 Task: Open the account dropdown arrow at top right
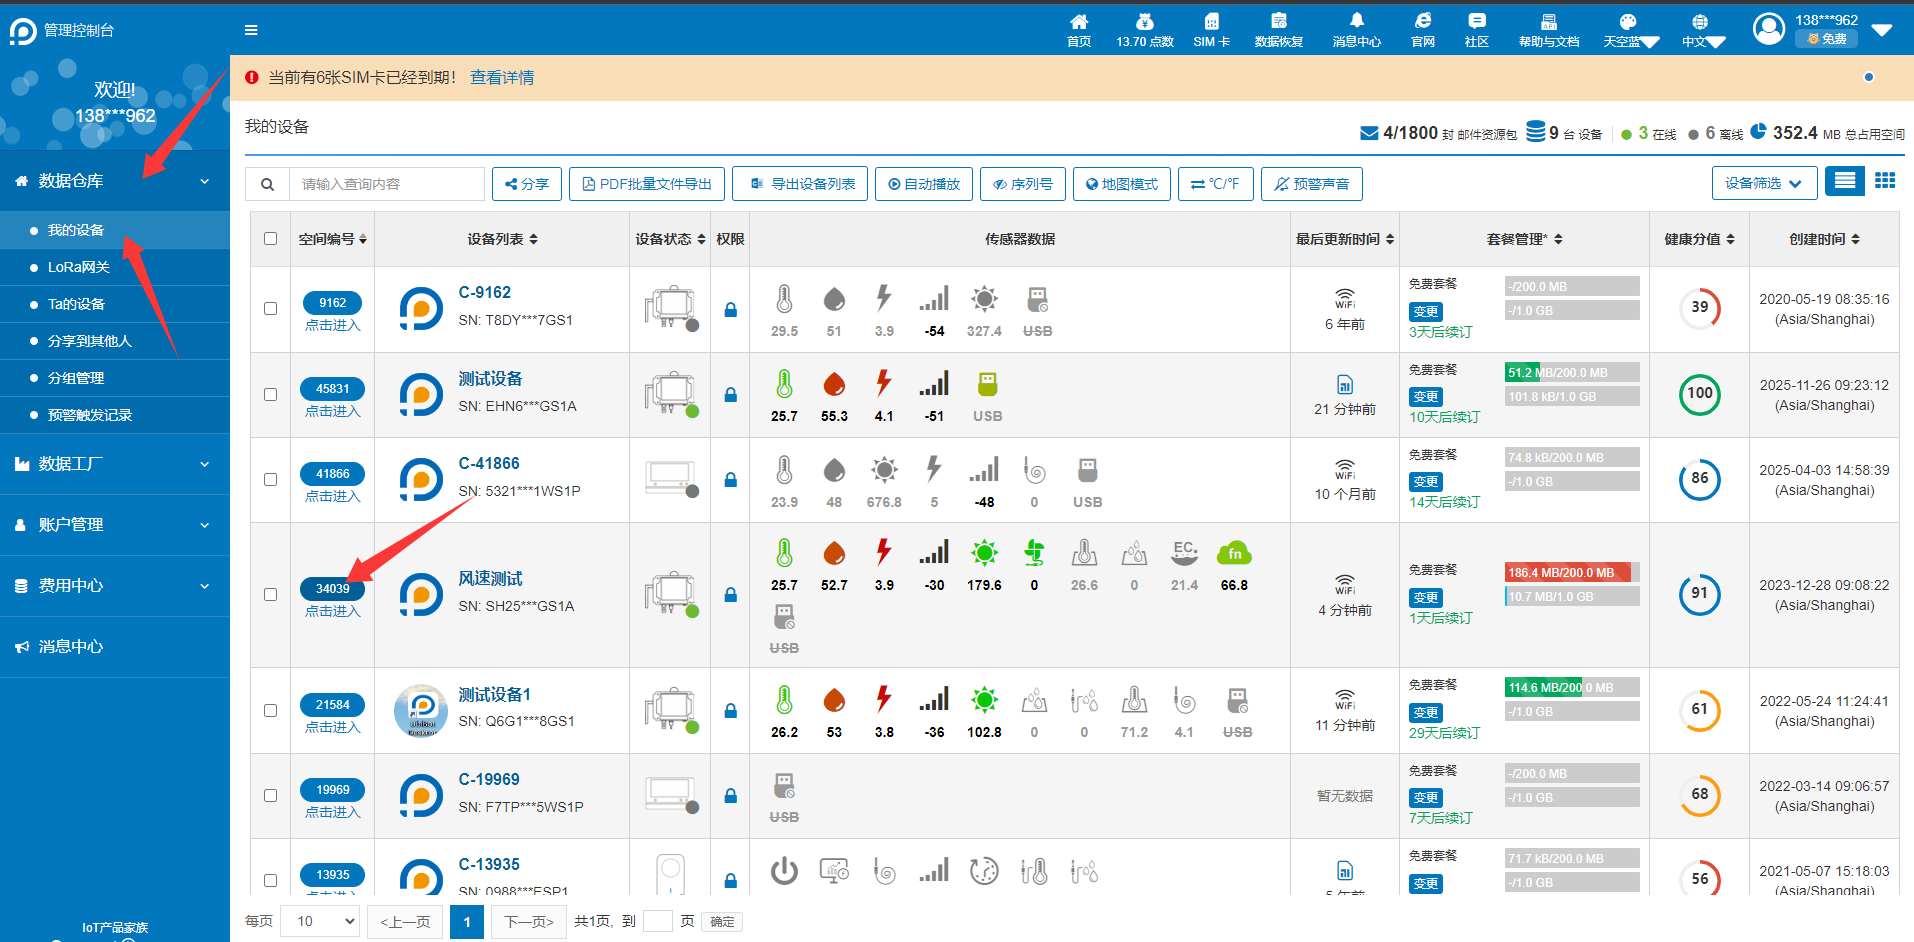tap(1882, 30)
